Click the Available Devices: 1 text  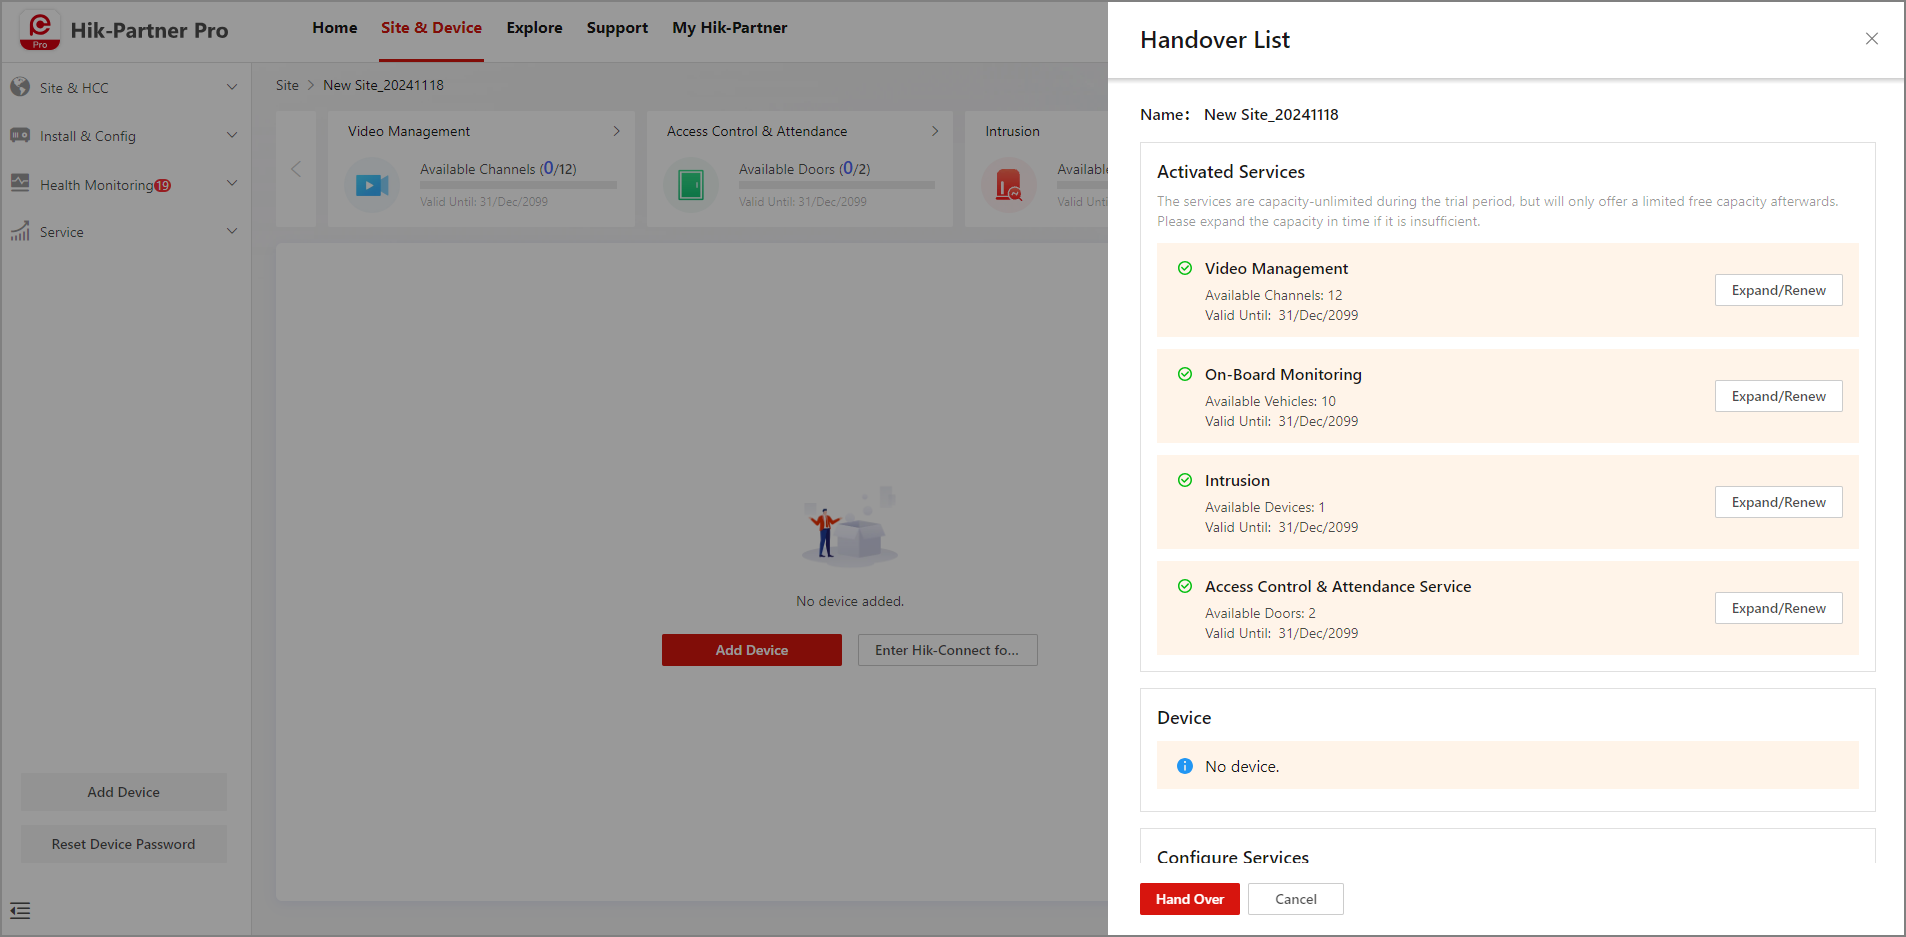point(1265,507)
